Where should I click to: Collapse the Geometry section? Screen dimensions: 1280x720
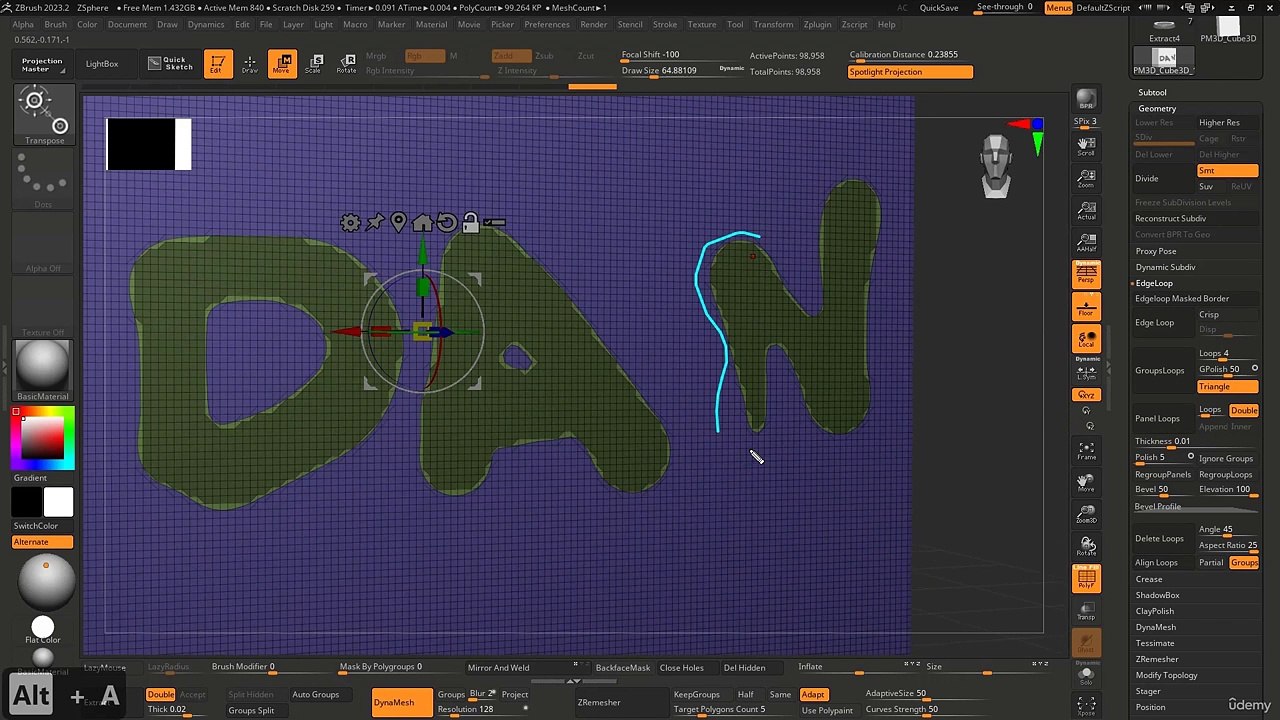pos(1157,108)
